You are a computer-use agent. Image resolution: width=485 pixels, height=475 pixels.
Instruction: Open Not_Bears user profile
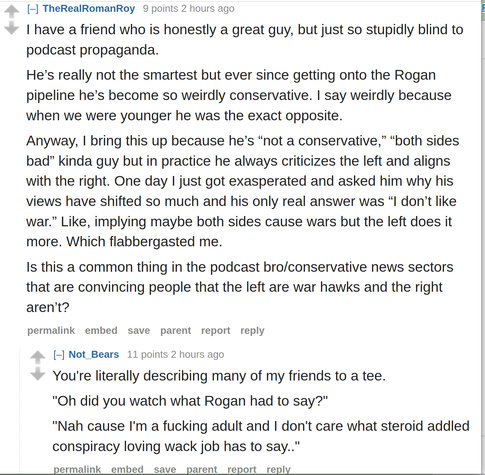click(x=94, y=354)
